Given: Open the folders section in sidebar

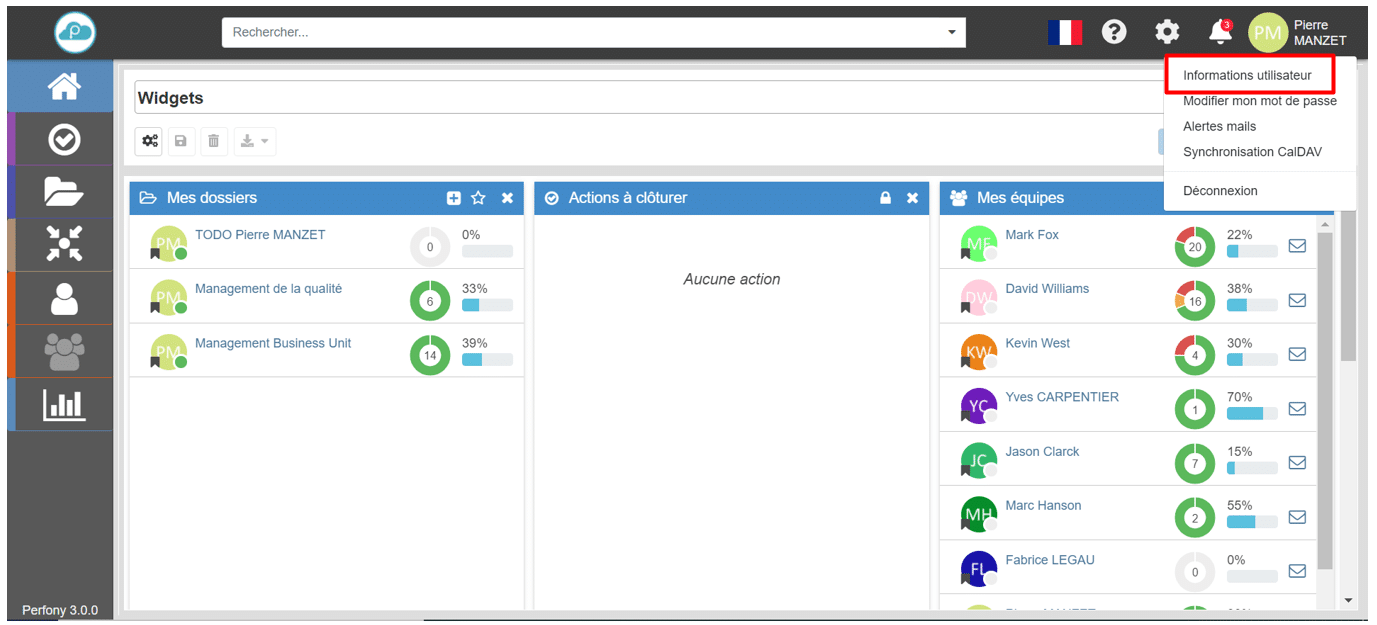Looking at the screenshot, I should click(x=64, y=192).
